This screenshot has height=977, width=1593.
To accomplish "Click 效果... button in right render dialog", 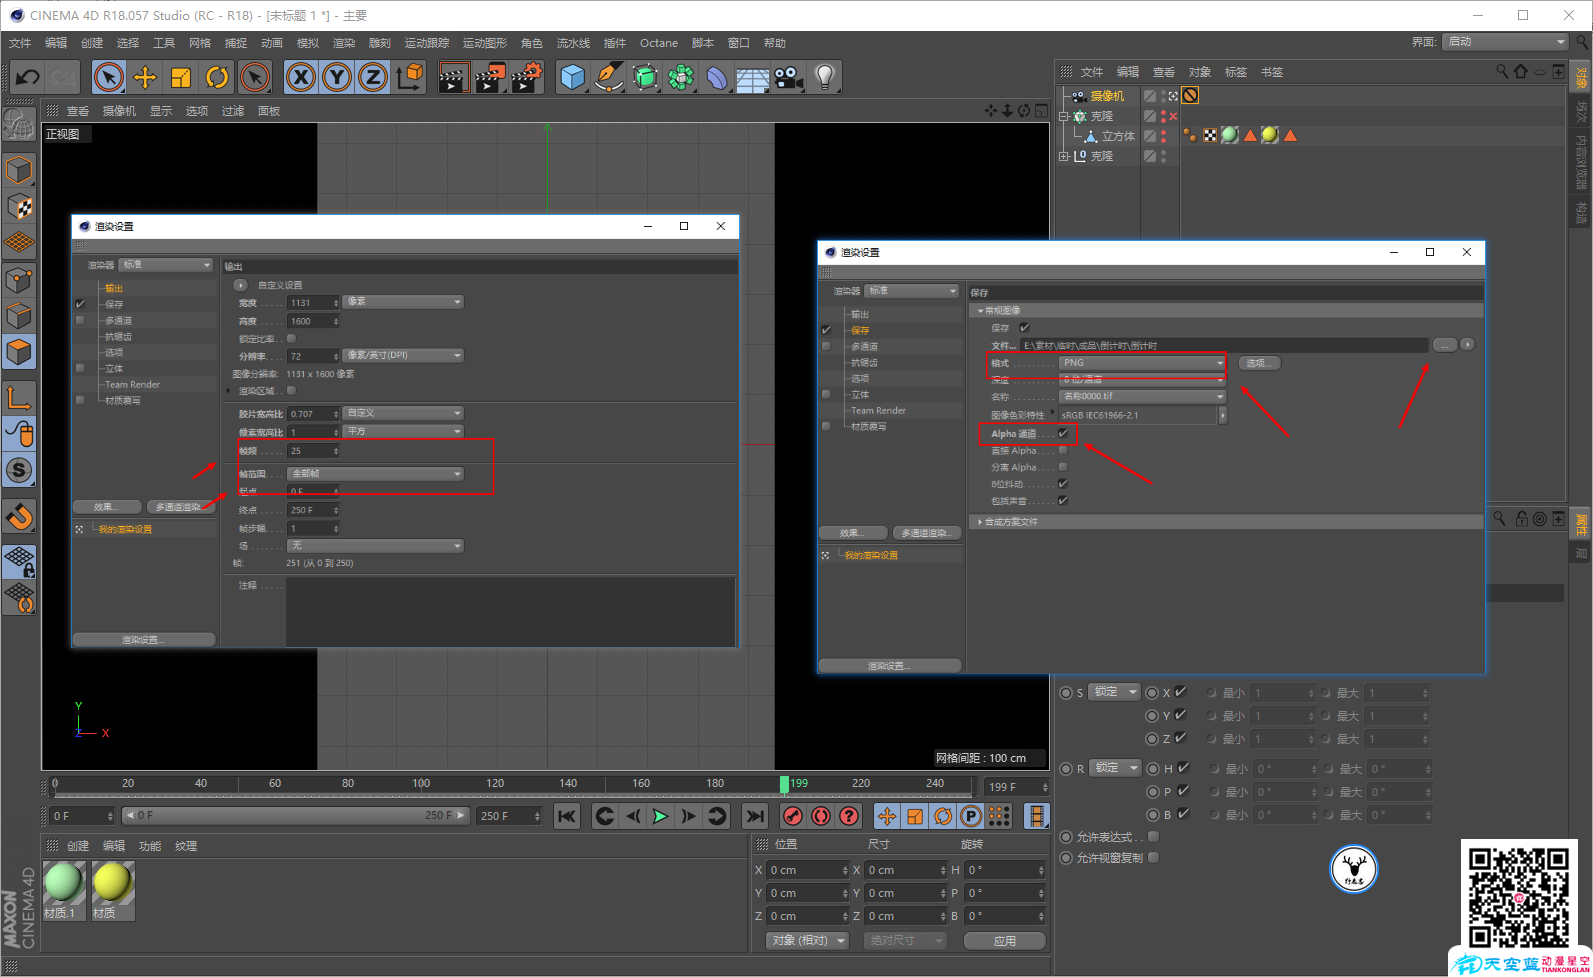I will pos(852,532).
